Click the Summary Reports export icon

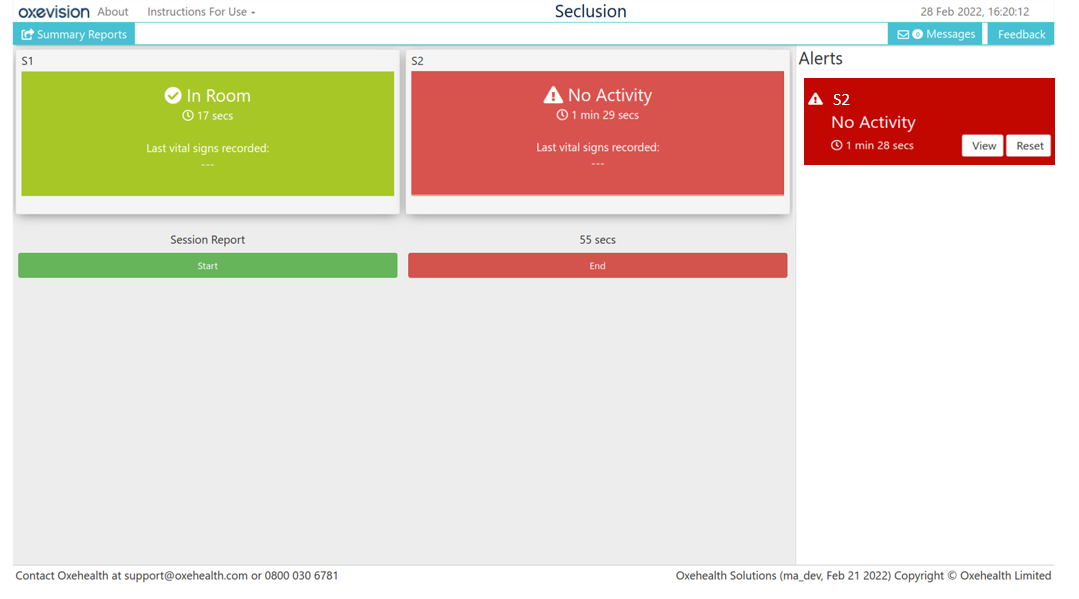(27, 33)
